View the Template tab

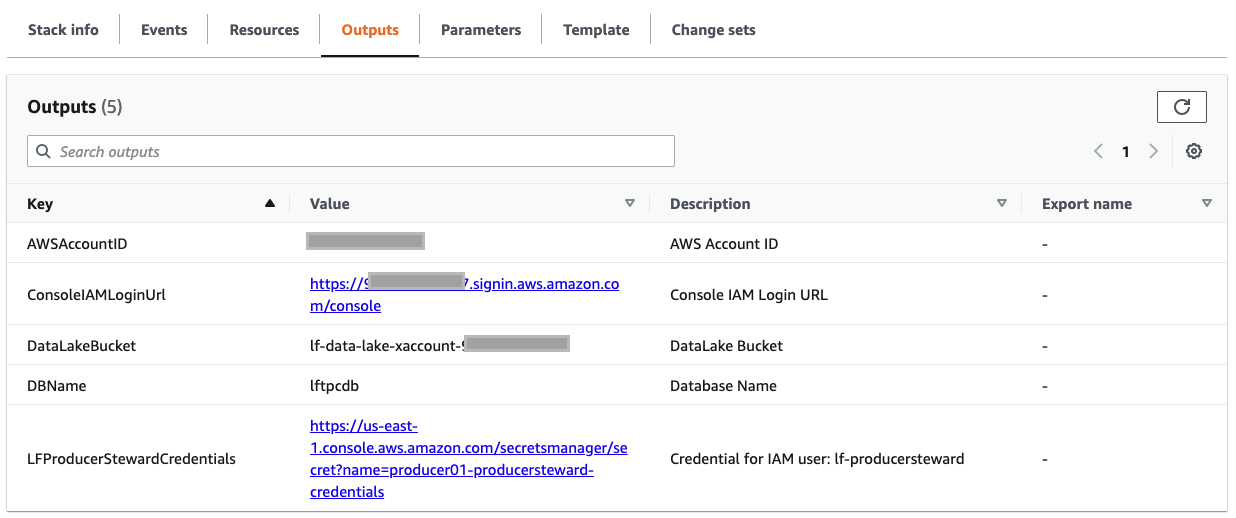tap(596, 30)
